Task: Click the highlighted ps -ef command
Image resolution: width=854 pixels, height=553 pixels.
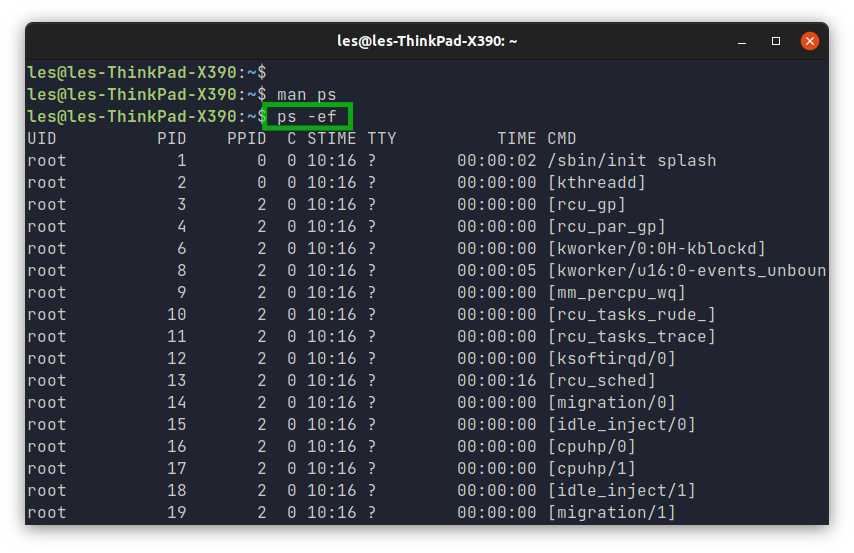Action: (x=307, y=117)
